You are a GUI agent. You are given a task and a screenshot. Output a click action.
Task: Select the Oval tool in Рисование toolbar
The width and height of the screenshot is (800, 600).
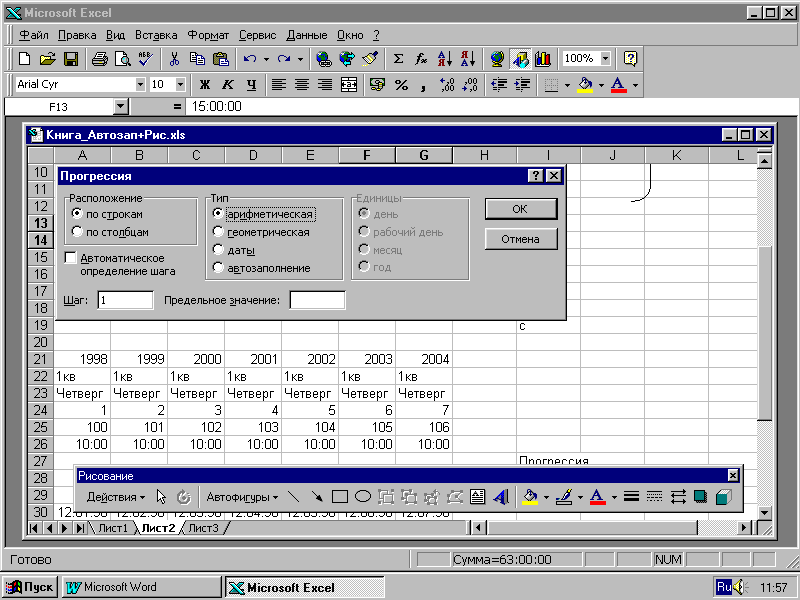point(363,496)
